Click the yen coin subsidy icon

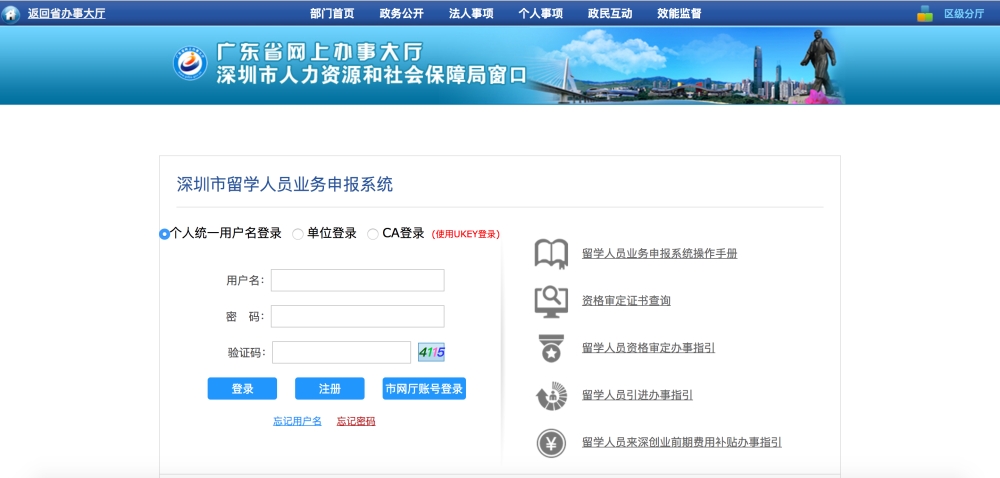tap(551, 443)
